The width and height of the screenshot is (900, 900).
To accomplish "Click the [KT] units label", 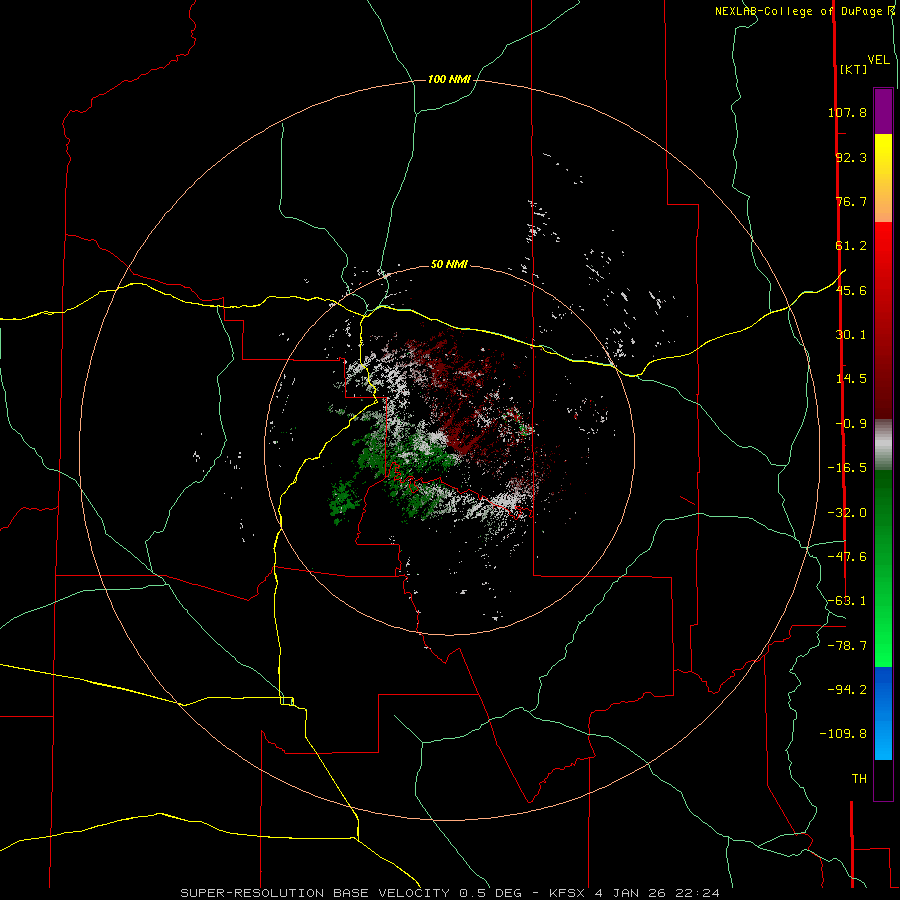I will [854, 69].
